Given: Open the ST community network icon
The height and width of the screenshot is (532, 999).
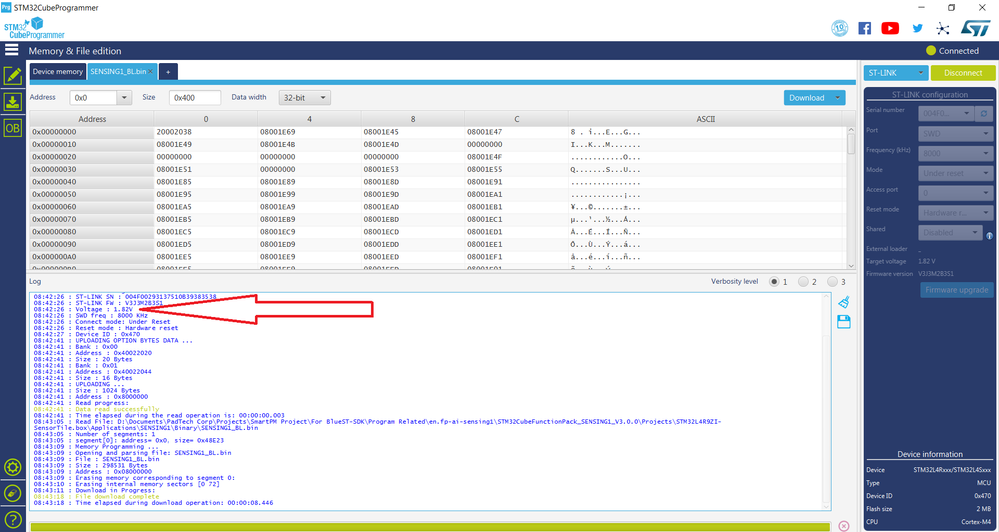Looking at the screenshot, I should (942, 28).
